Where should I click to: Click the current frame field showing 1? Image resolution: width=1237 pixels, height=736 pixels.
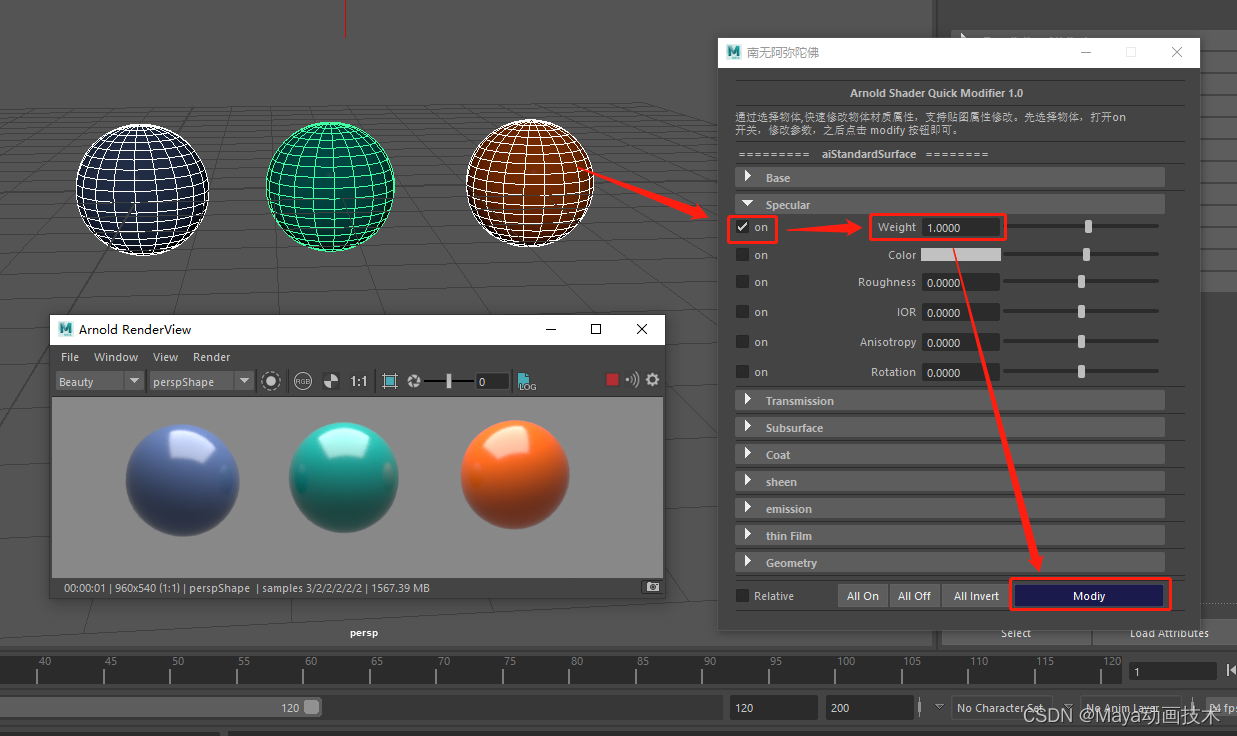point(1173,671)
